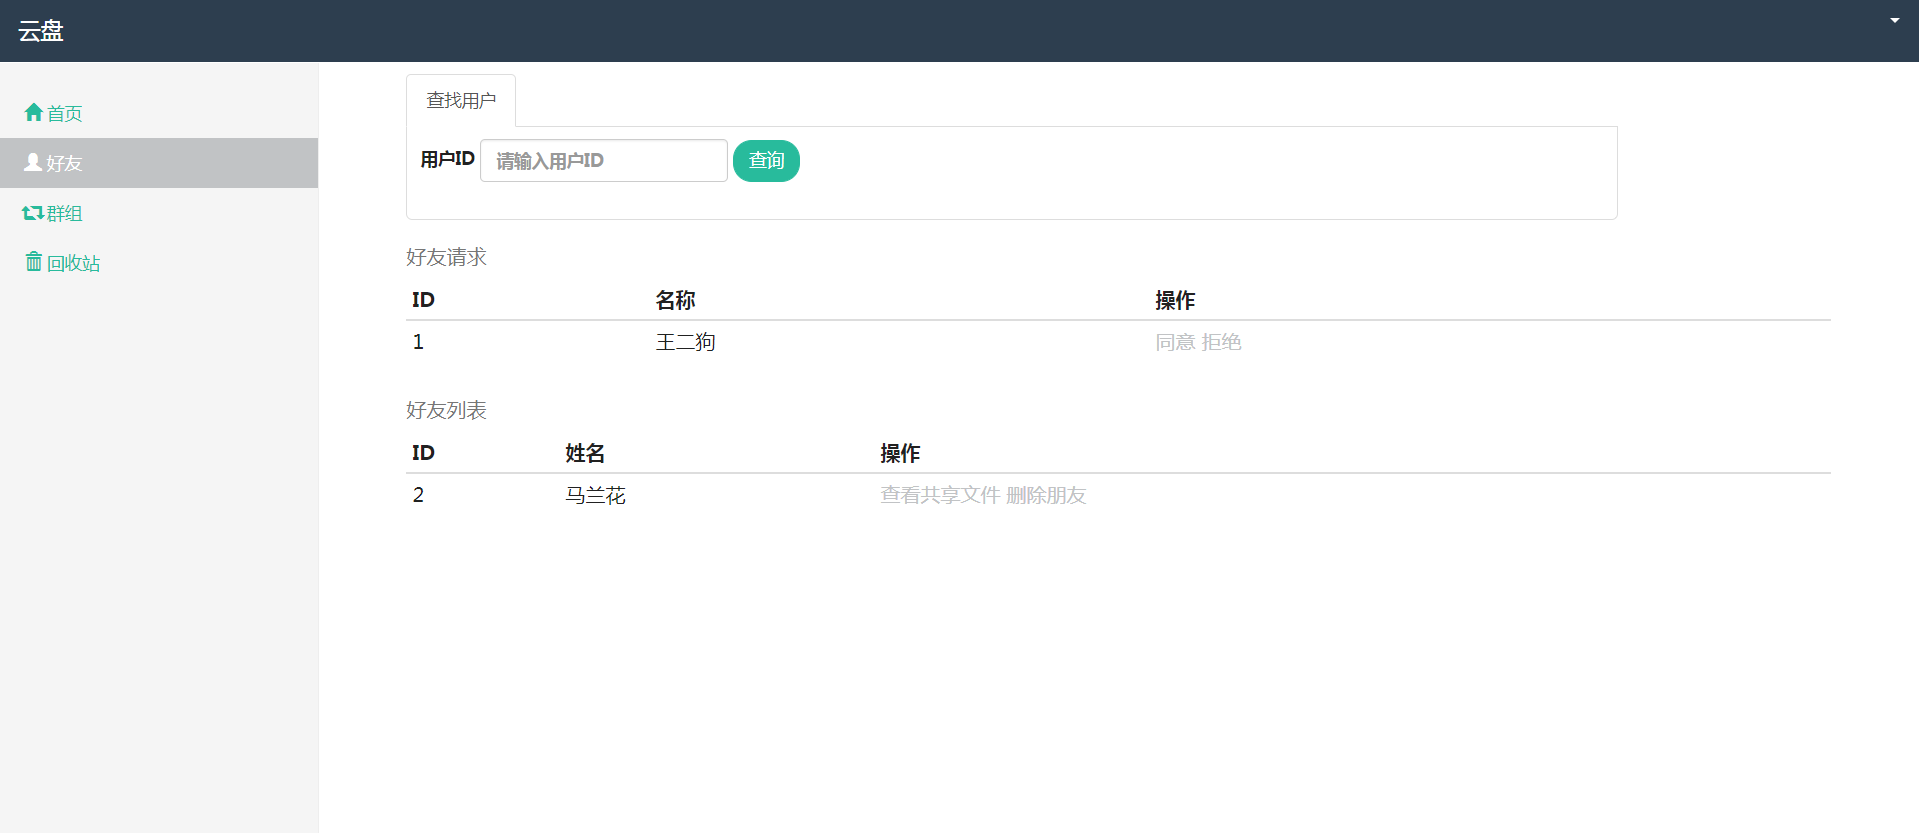Click the arrows icon beside 群组

coord(33,213)
